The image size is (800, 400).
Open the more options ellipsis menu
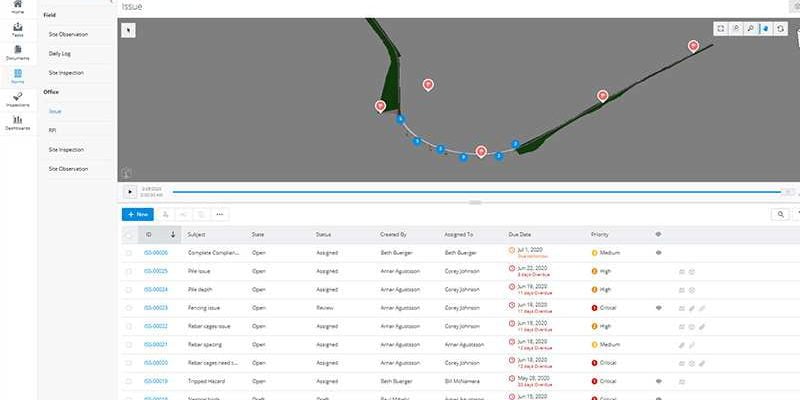tap(220, 214)
